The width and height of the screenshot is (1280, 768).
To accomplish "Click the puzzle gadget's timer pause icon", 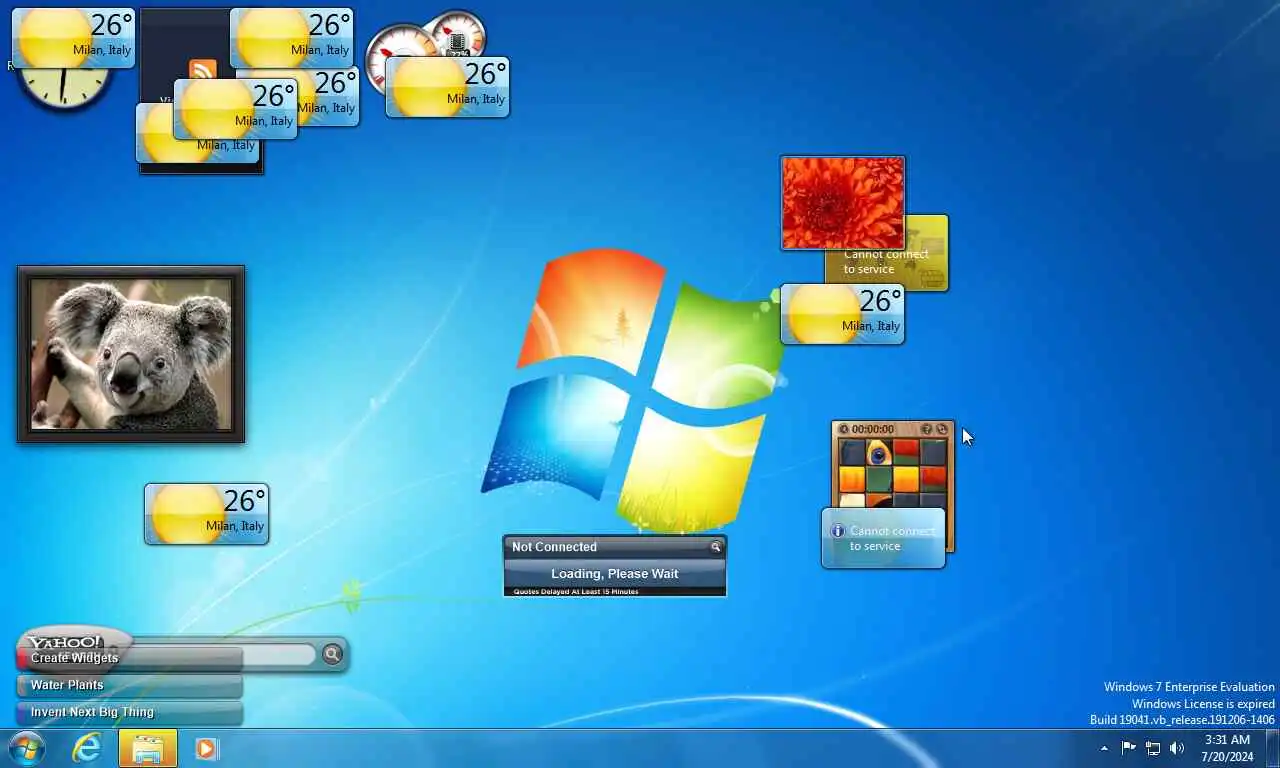I will pyautogui.click(x=843, y=429).
